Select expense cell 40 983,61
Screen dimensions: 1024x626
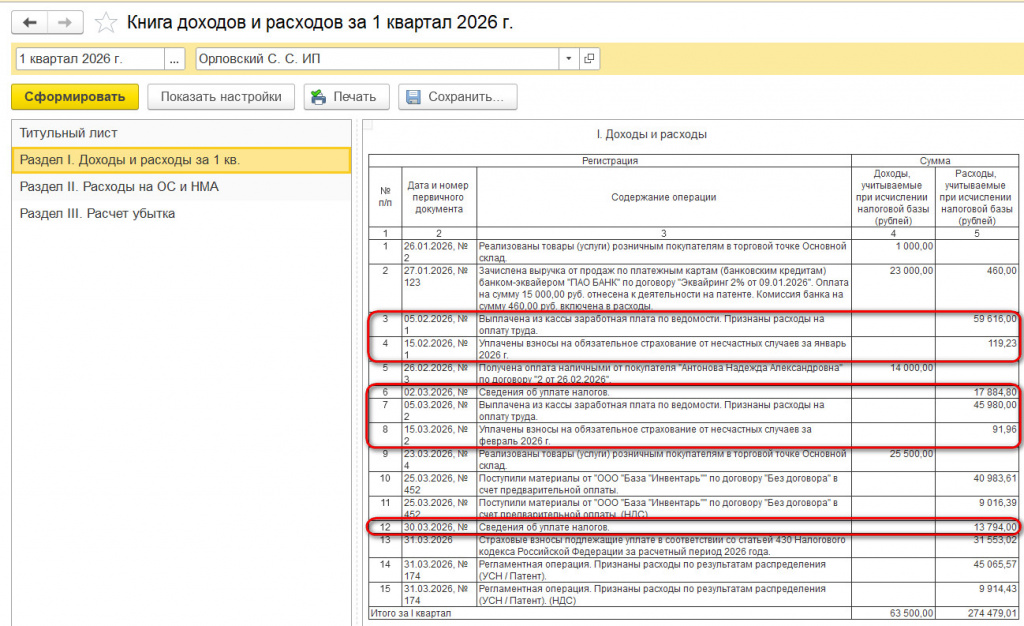point(977,484)
